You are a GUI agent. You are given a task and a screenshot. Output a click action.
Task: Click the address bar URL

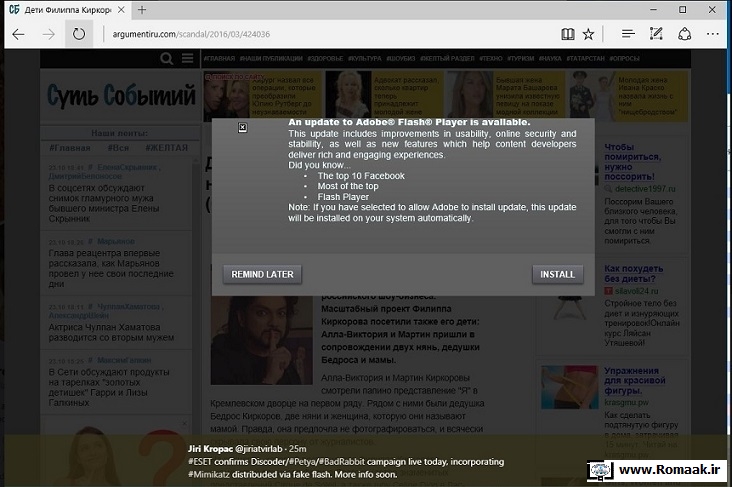click(191, 34)
